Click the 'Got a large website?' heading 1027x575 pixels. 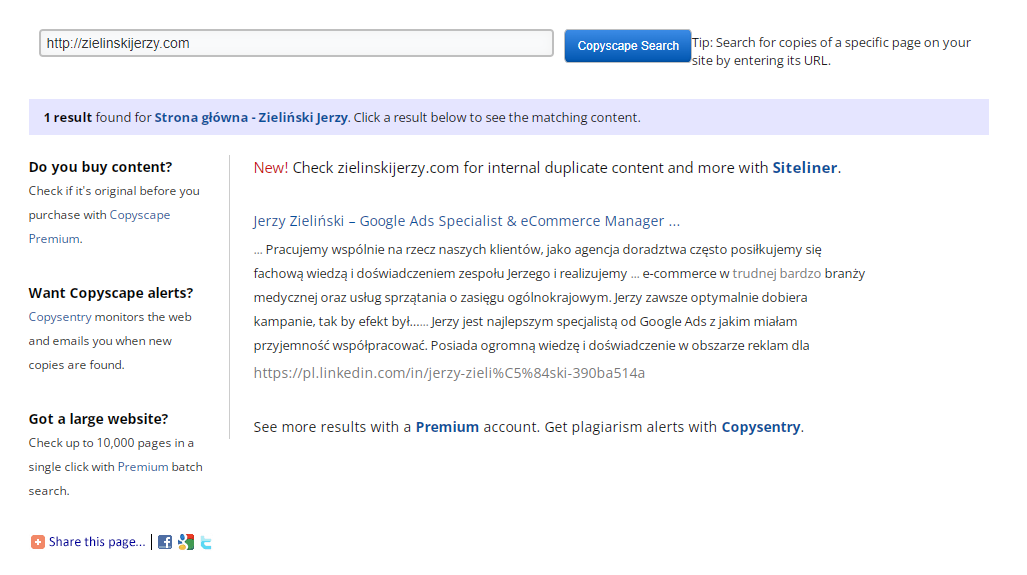click(x=98, y=419)
